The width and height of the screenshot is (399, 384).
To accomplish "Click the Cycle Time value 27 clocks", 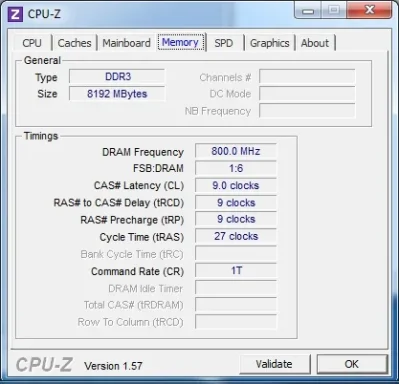I will click(x=236, y=236).
